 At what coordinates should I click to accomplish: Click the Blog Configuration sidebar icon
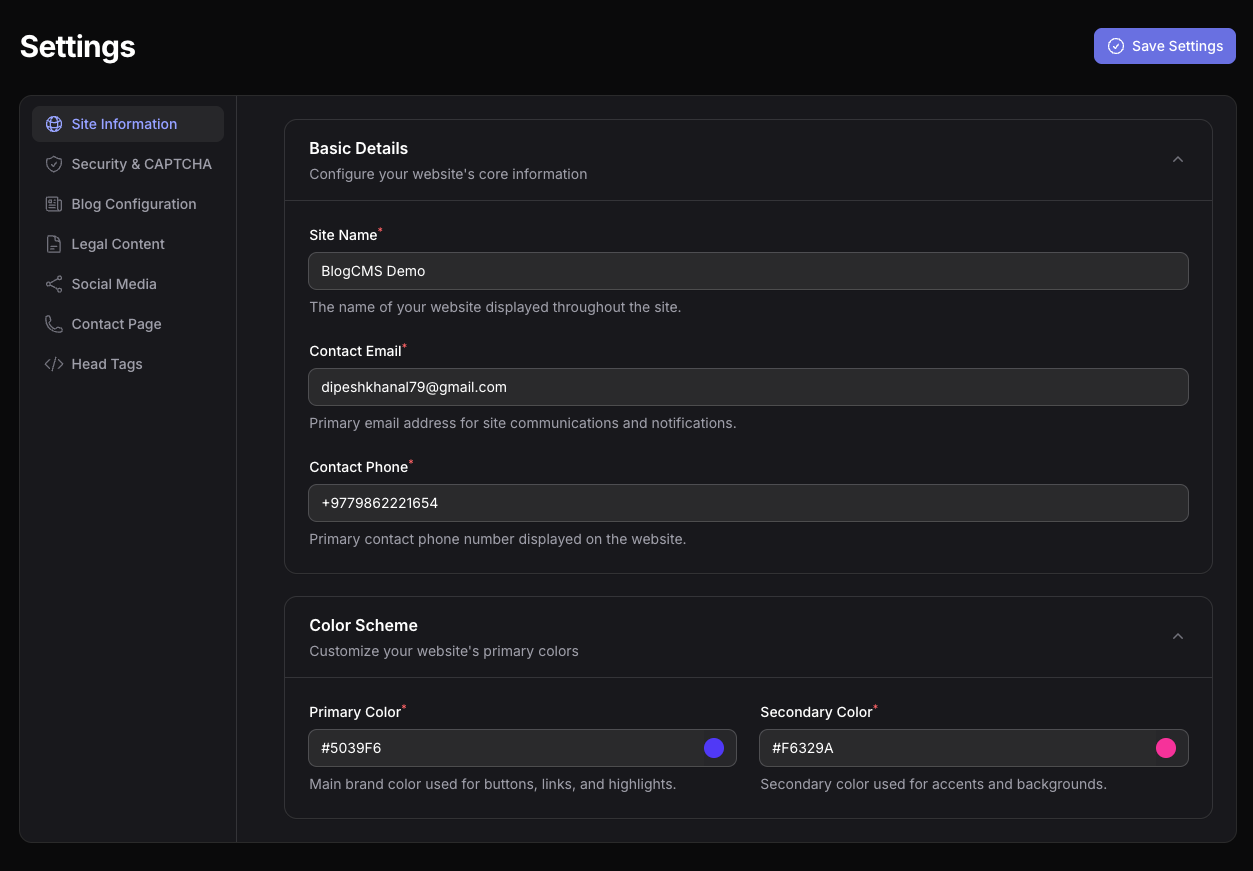(54, 203)
